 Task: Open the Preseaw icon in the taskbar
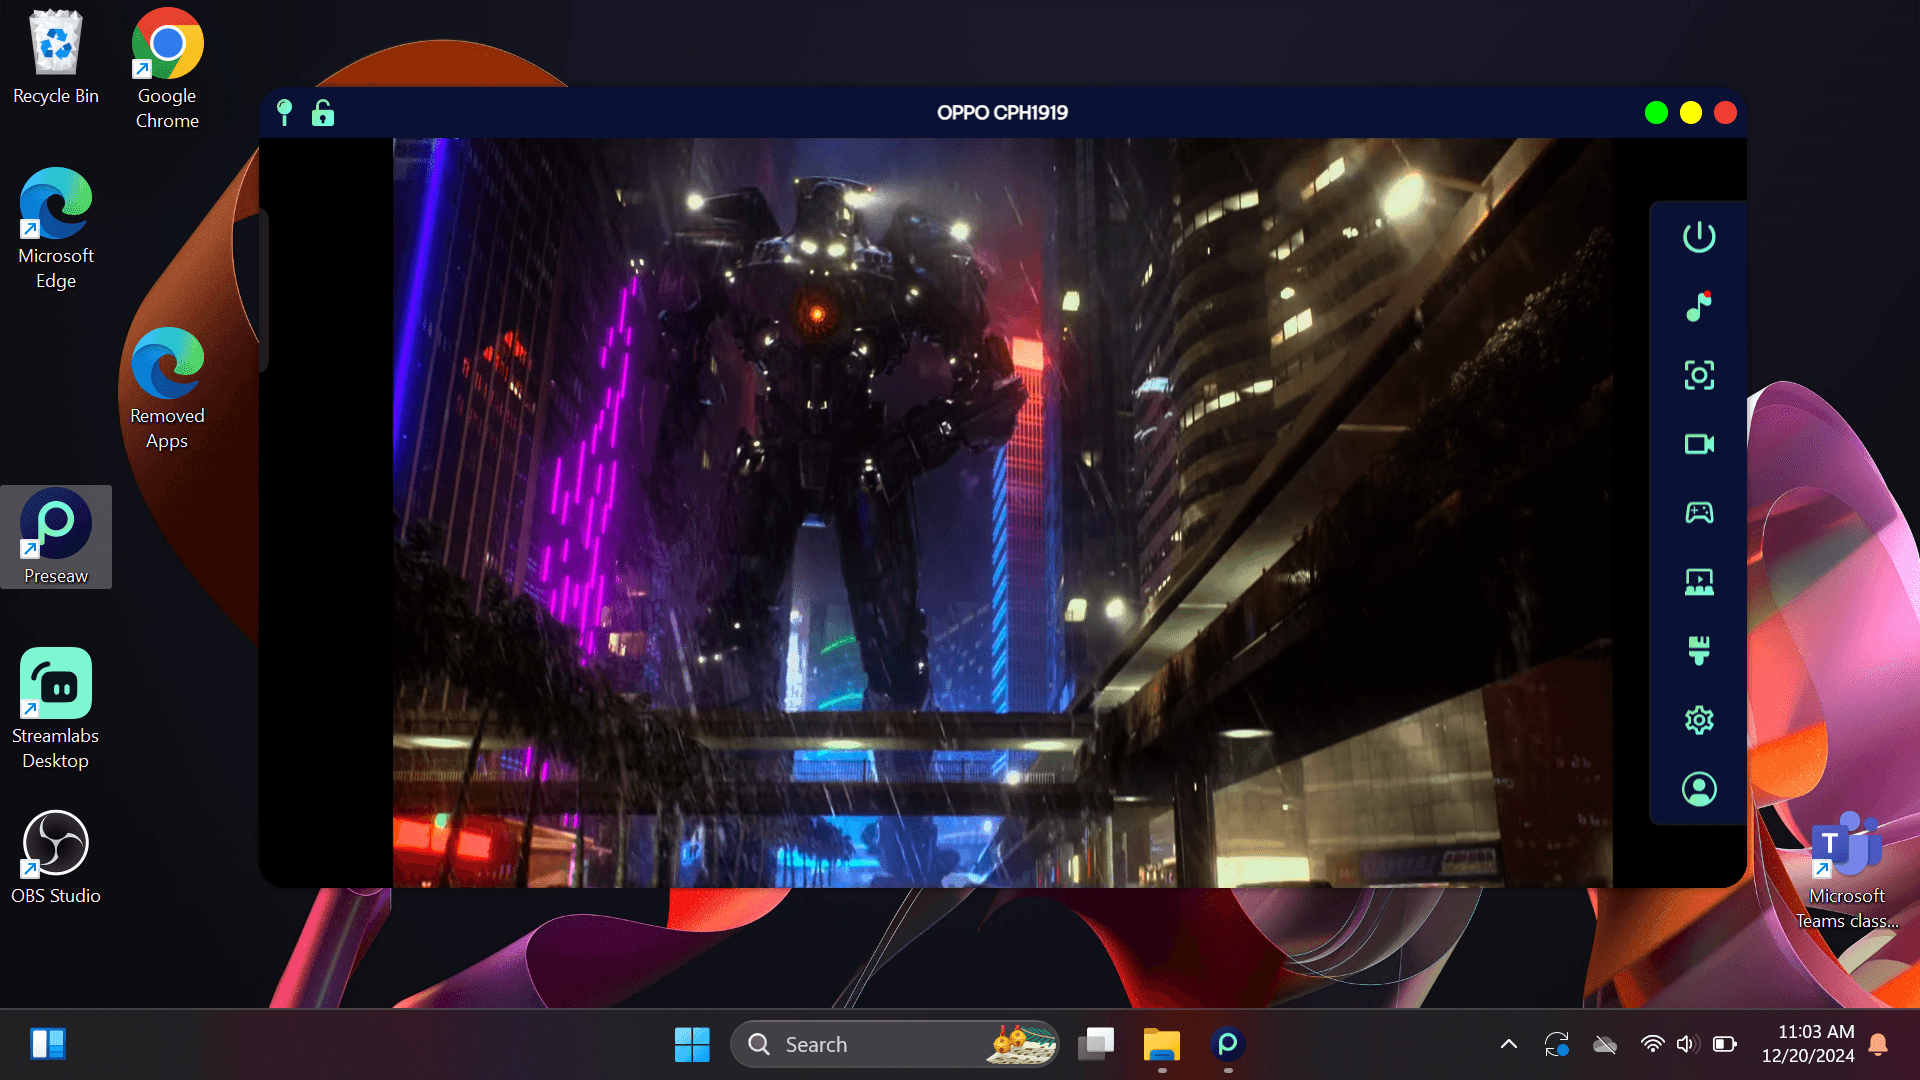point(1227,1043)
